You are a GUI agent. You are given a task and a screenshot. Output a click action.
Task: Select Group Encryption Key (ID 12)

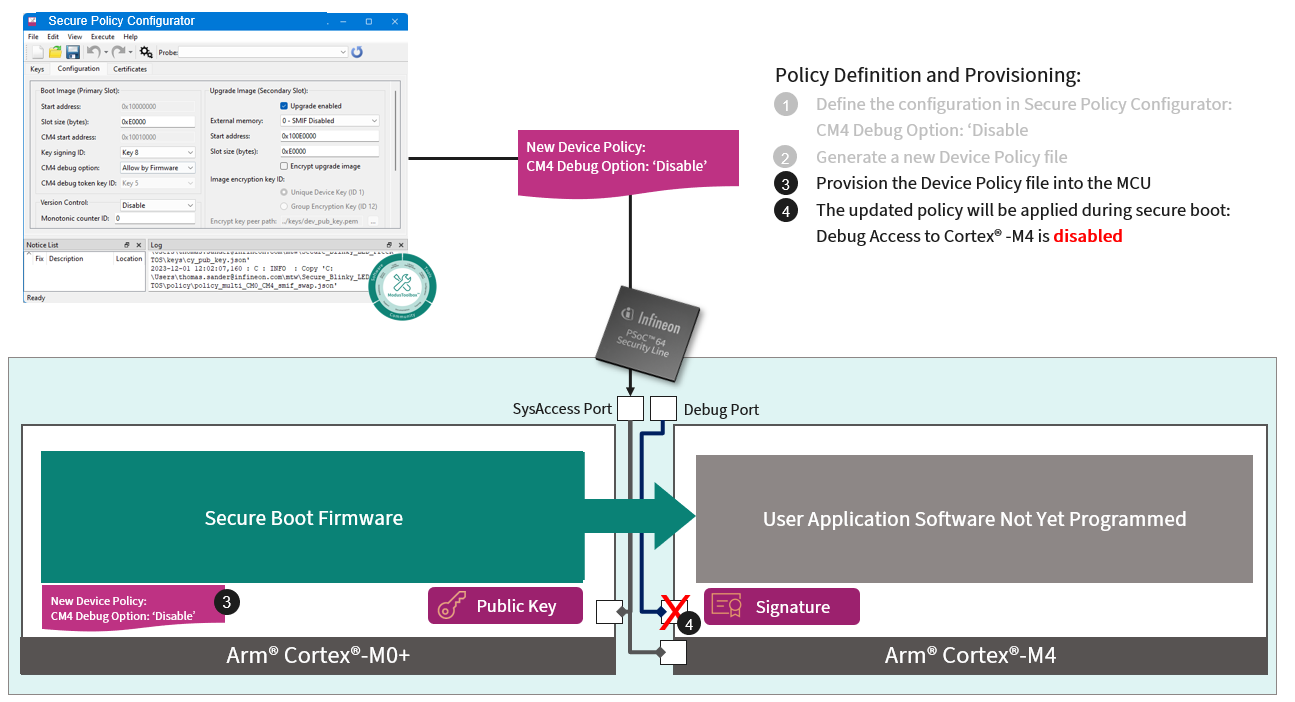click(286, 205)
